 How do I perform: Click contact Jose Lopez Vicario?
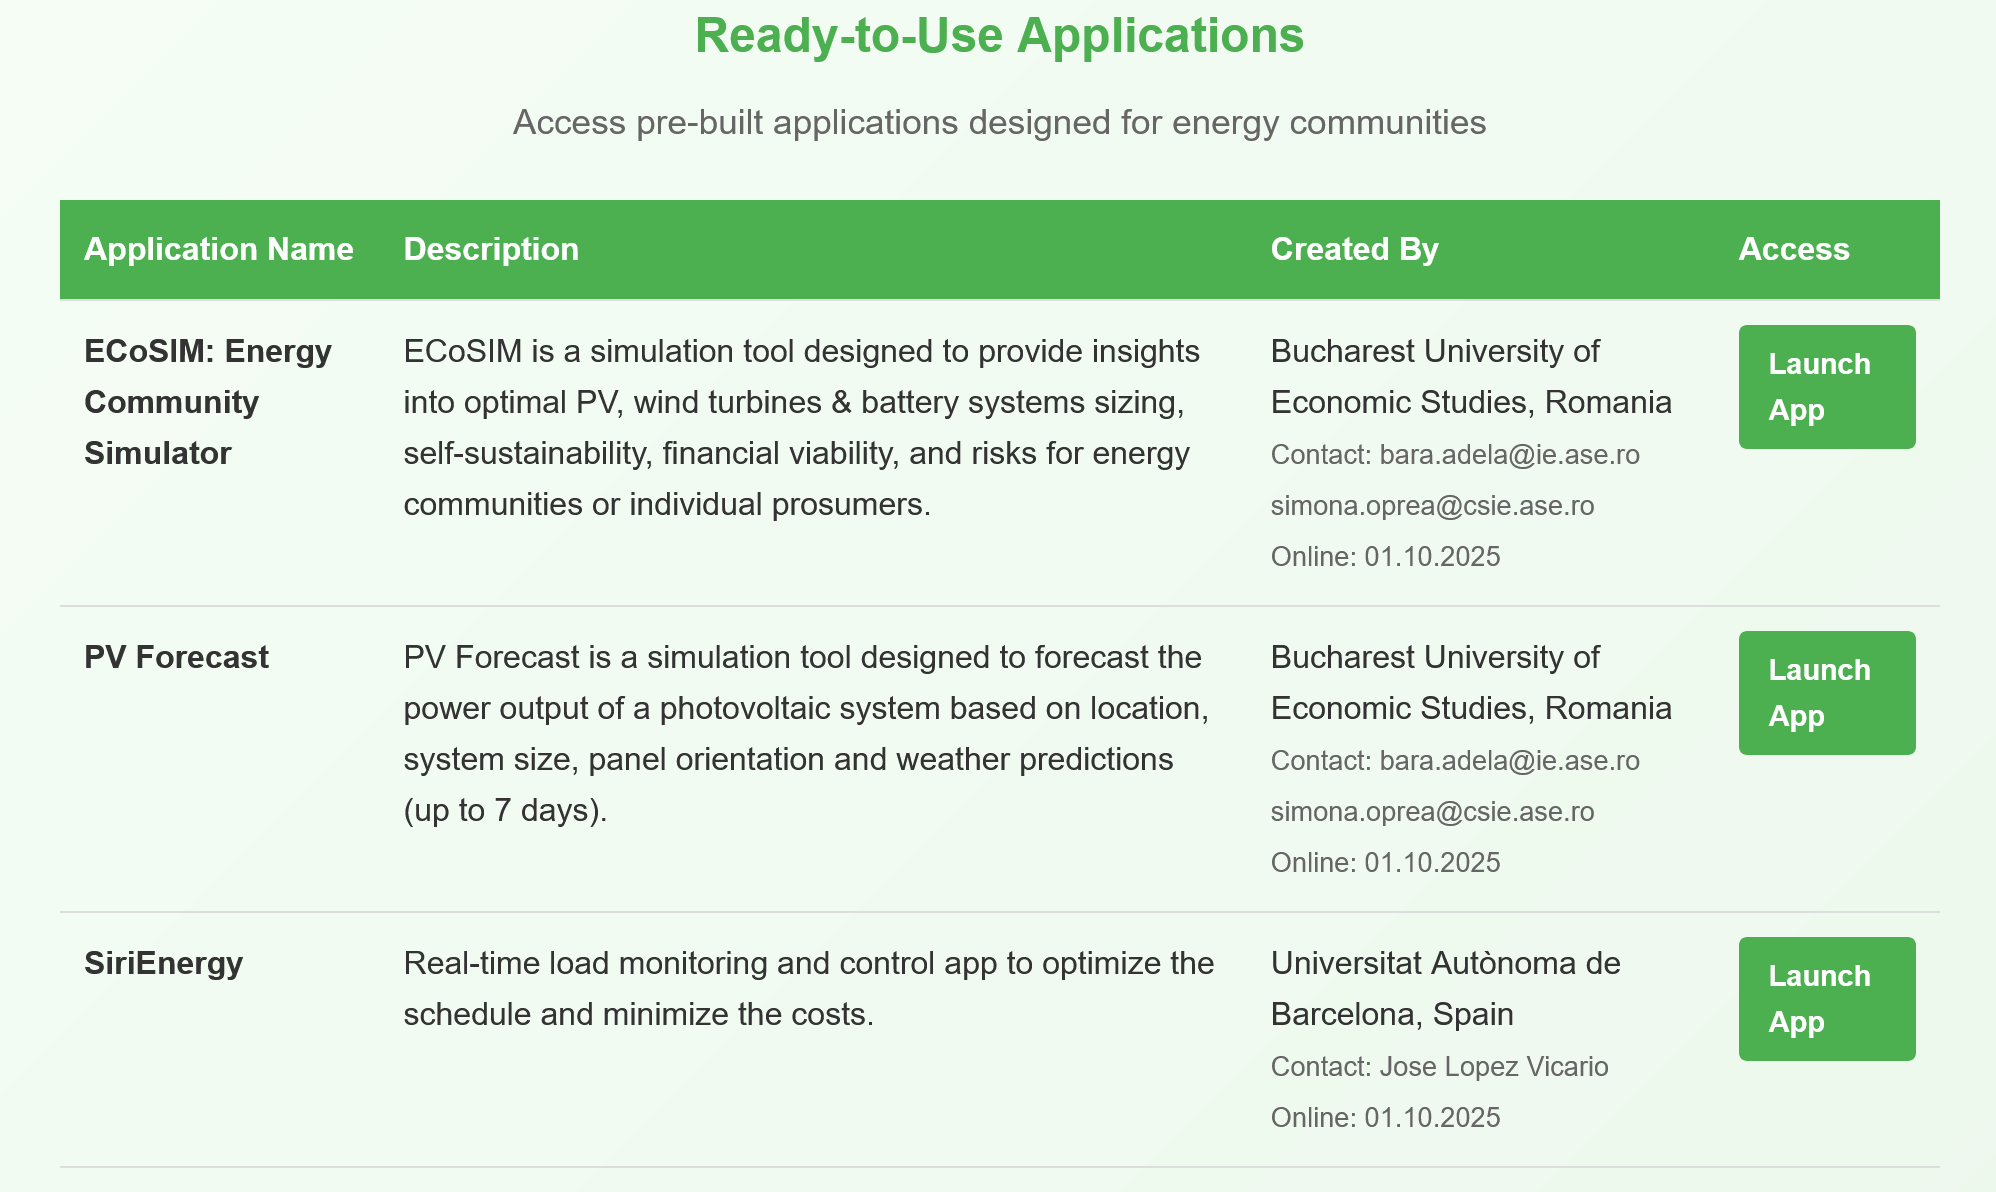coord(1493,1067)
